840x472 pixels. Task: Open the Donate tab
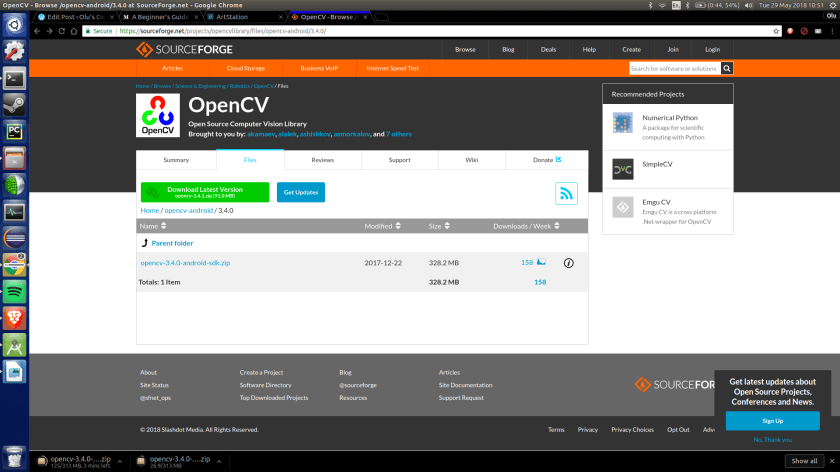(x=547, y=160)
